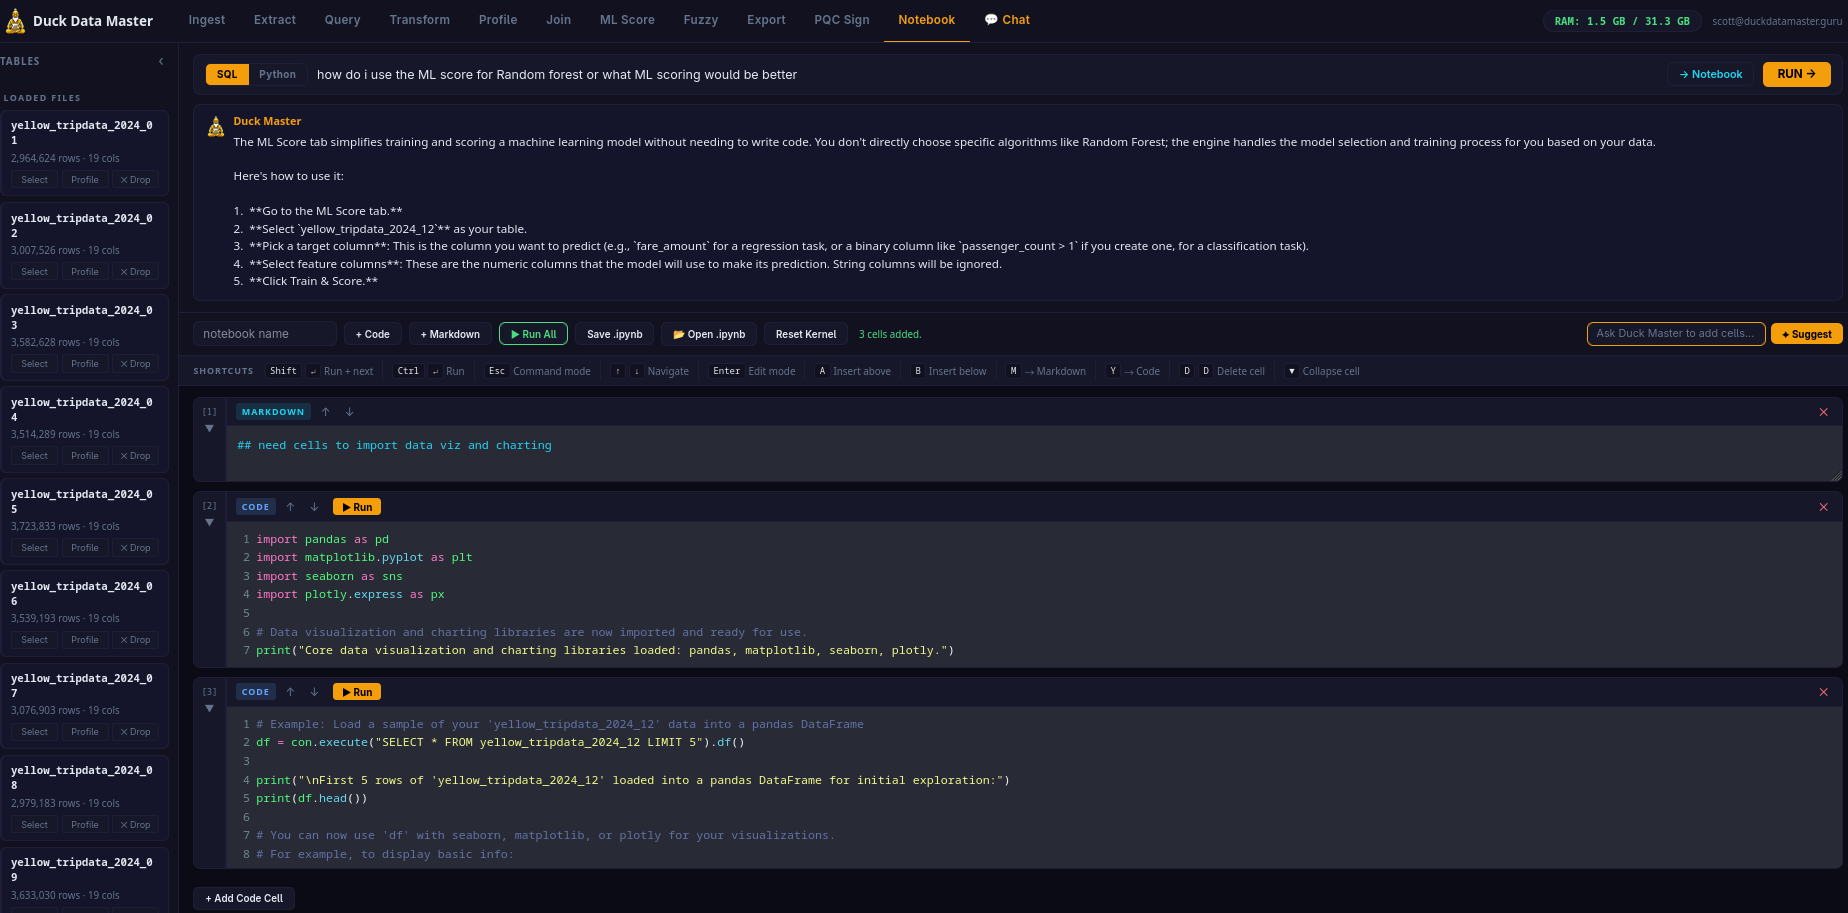Collapse cell 1 with triangle toggle
Viewport: 1848px width, 913px height.
click(x=209, y=429)
